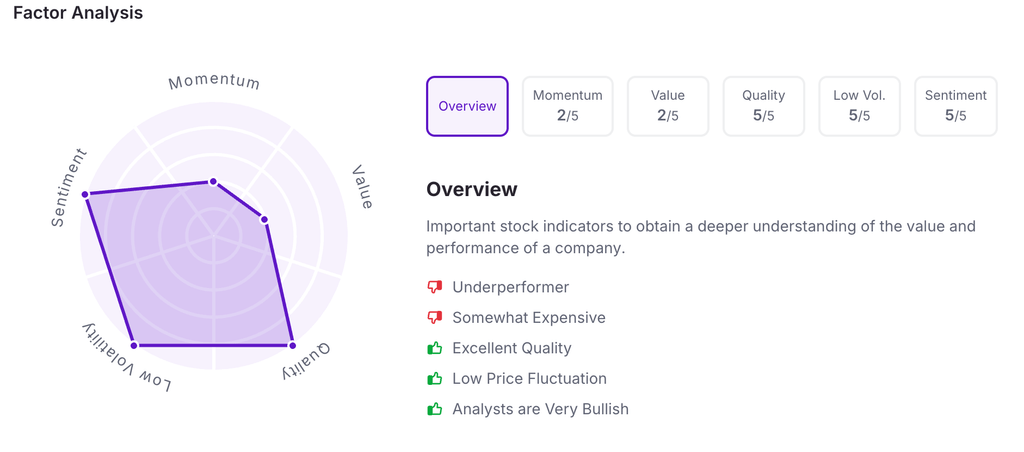The width and height of the screenshot is (1024, 452).
Task: Select the Low Vol. 5/5 tab
Action: point(859,106)
